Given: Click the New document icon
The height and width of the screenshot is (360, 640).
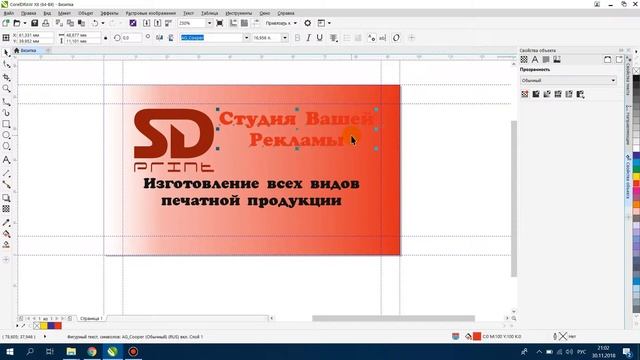Looking at the screenshot, I should (6, 23).
